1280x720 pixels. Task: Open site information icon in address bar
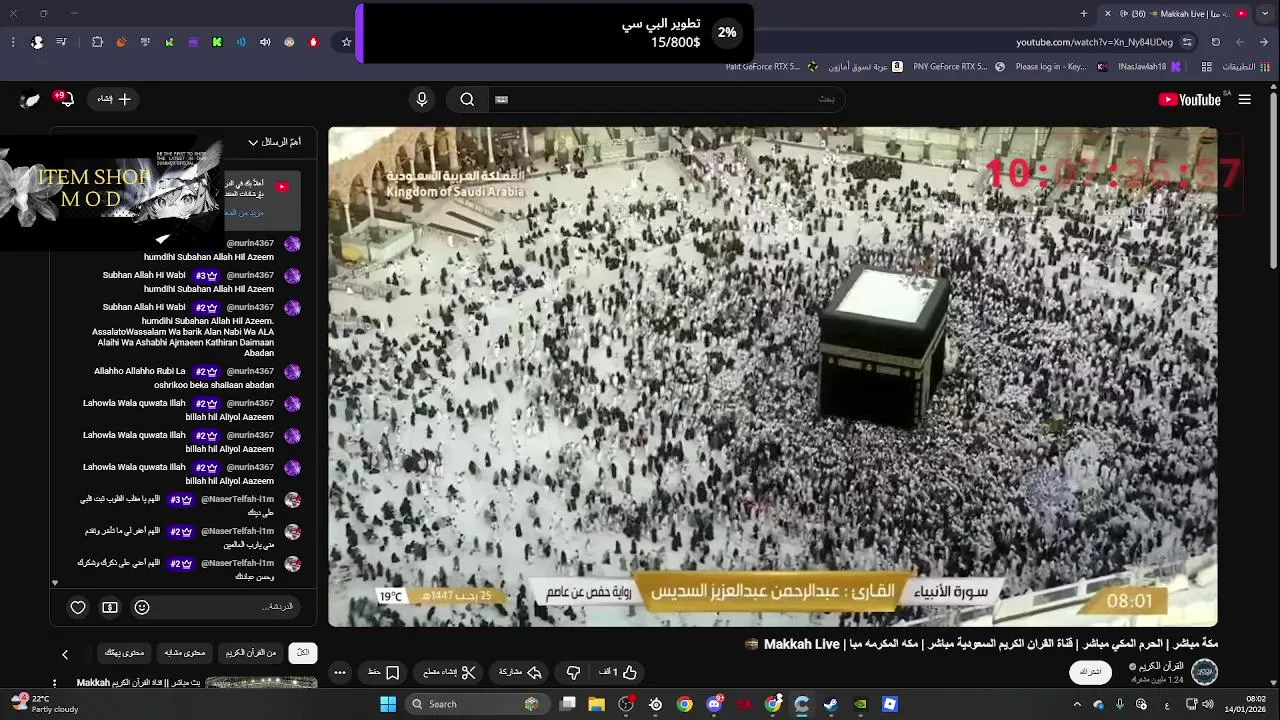coord(1187,42)
